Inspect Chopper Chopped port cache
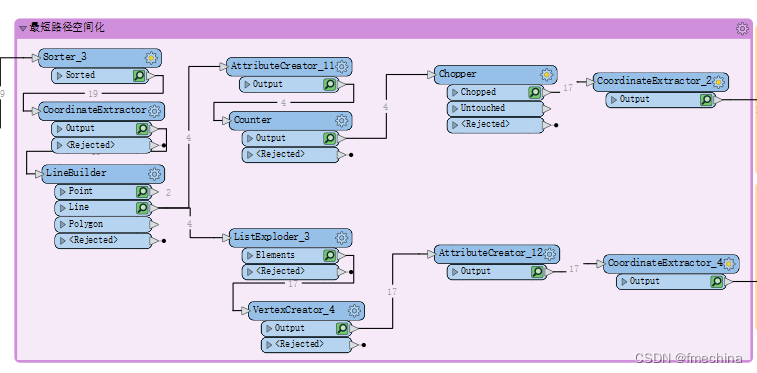This screenshot has height=373, width=757. point(534,92)
